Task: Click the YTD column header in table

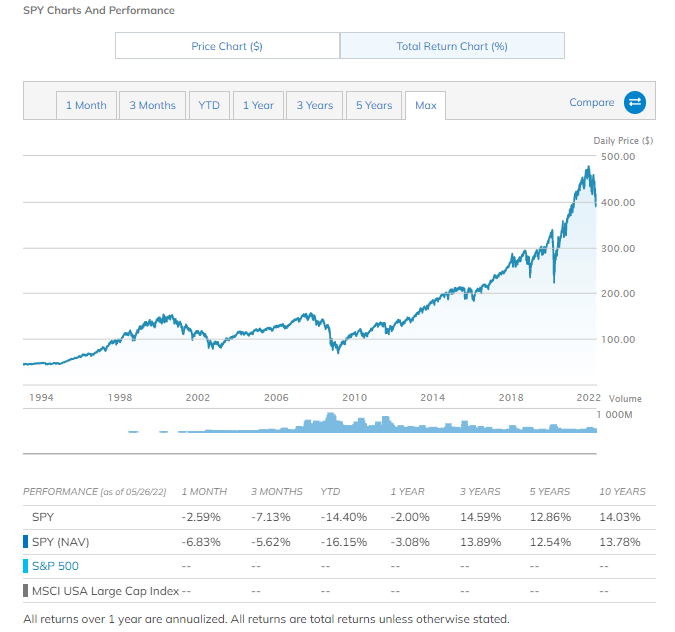Action: 330,492
